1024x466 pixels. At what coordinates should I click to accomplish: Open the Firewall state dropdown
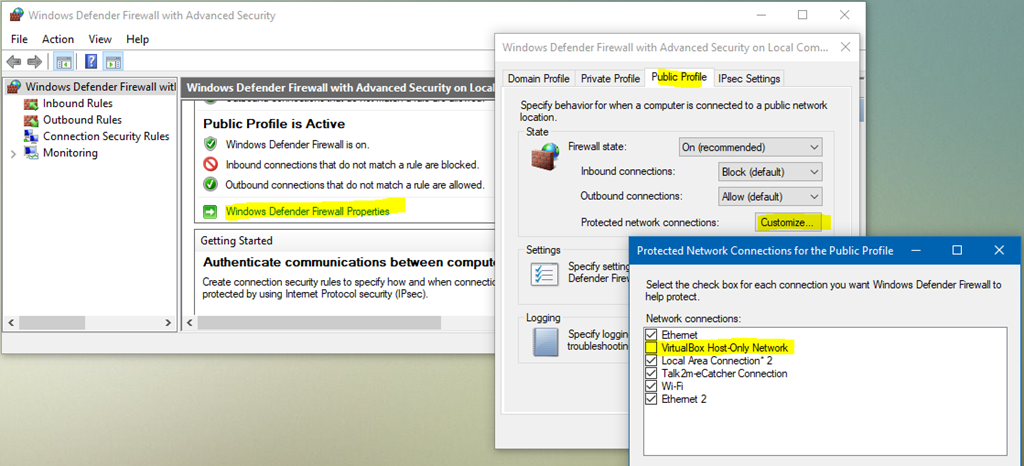(750, 148)
